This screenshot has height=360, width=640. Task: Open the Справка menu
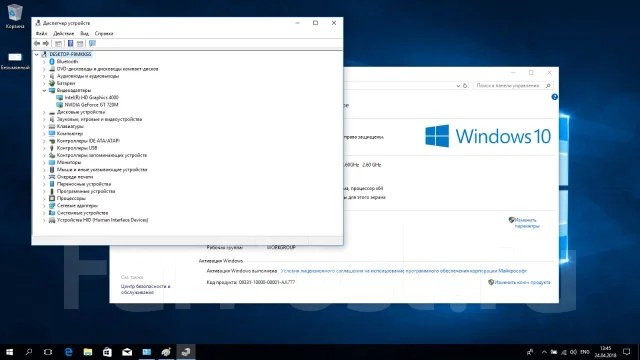(104, 33)
